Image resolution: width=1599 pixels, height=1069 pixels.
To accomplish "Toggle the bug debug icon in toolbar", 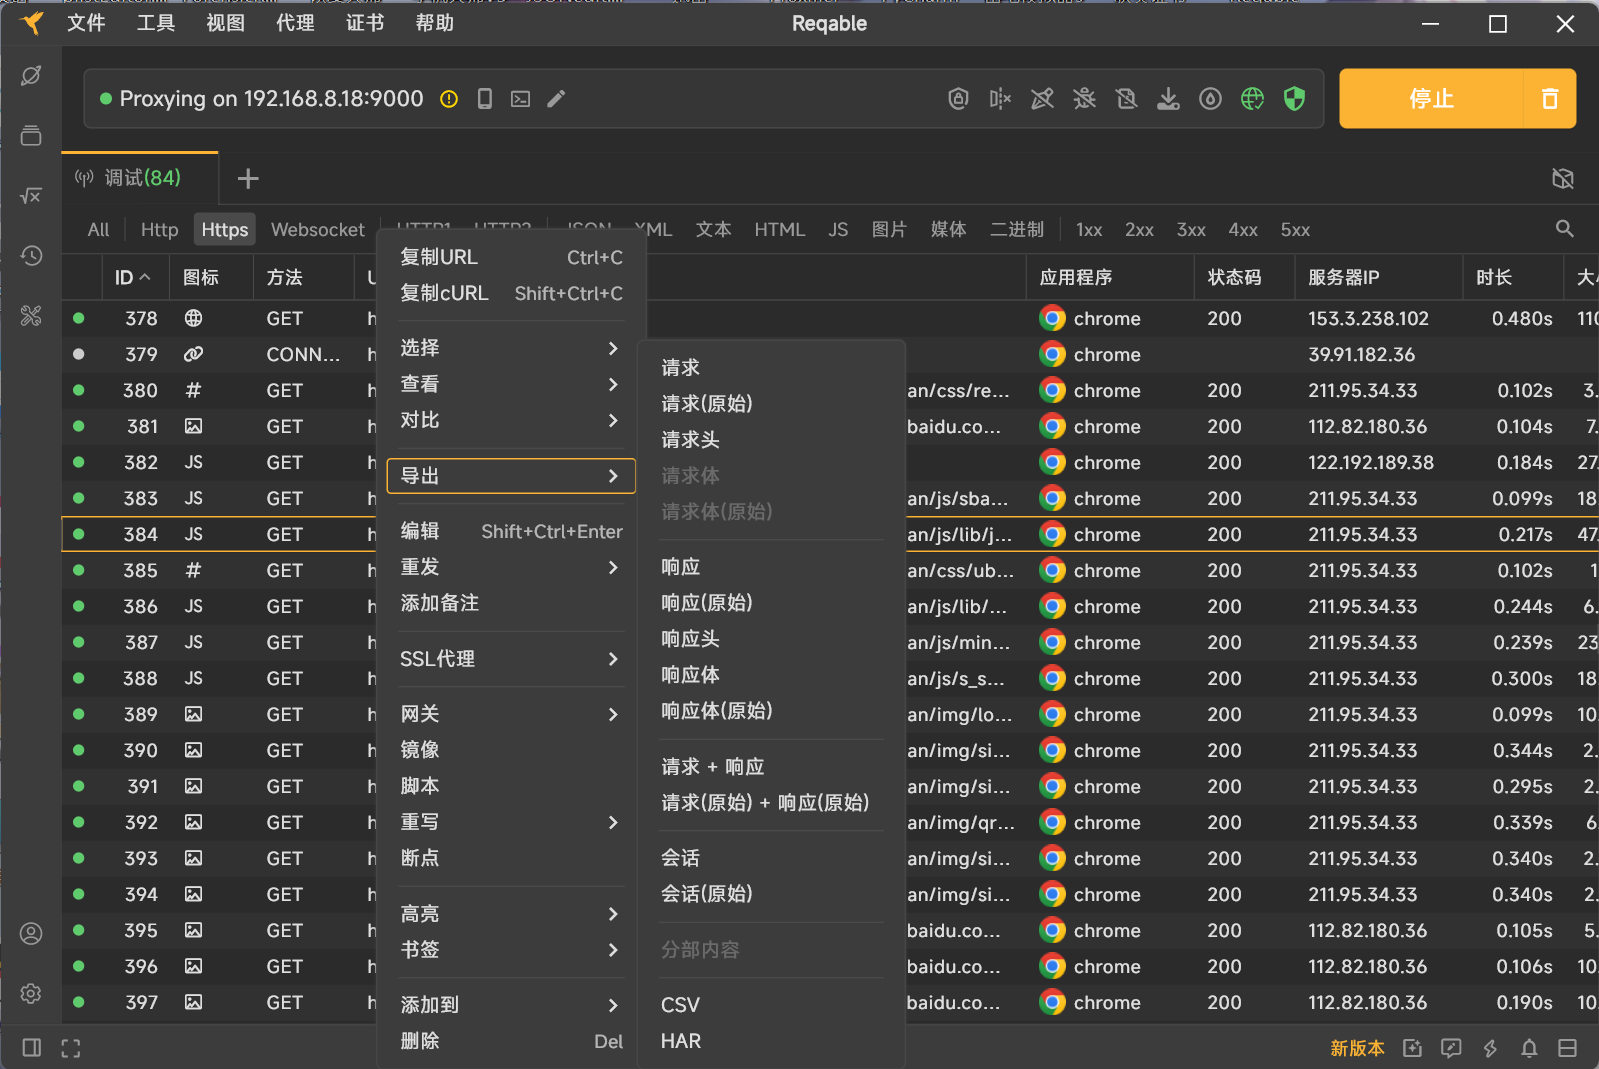I will [1085, 98].
